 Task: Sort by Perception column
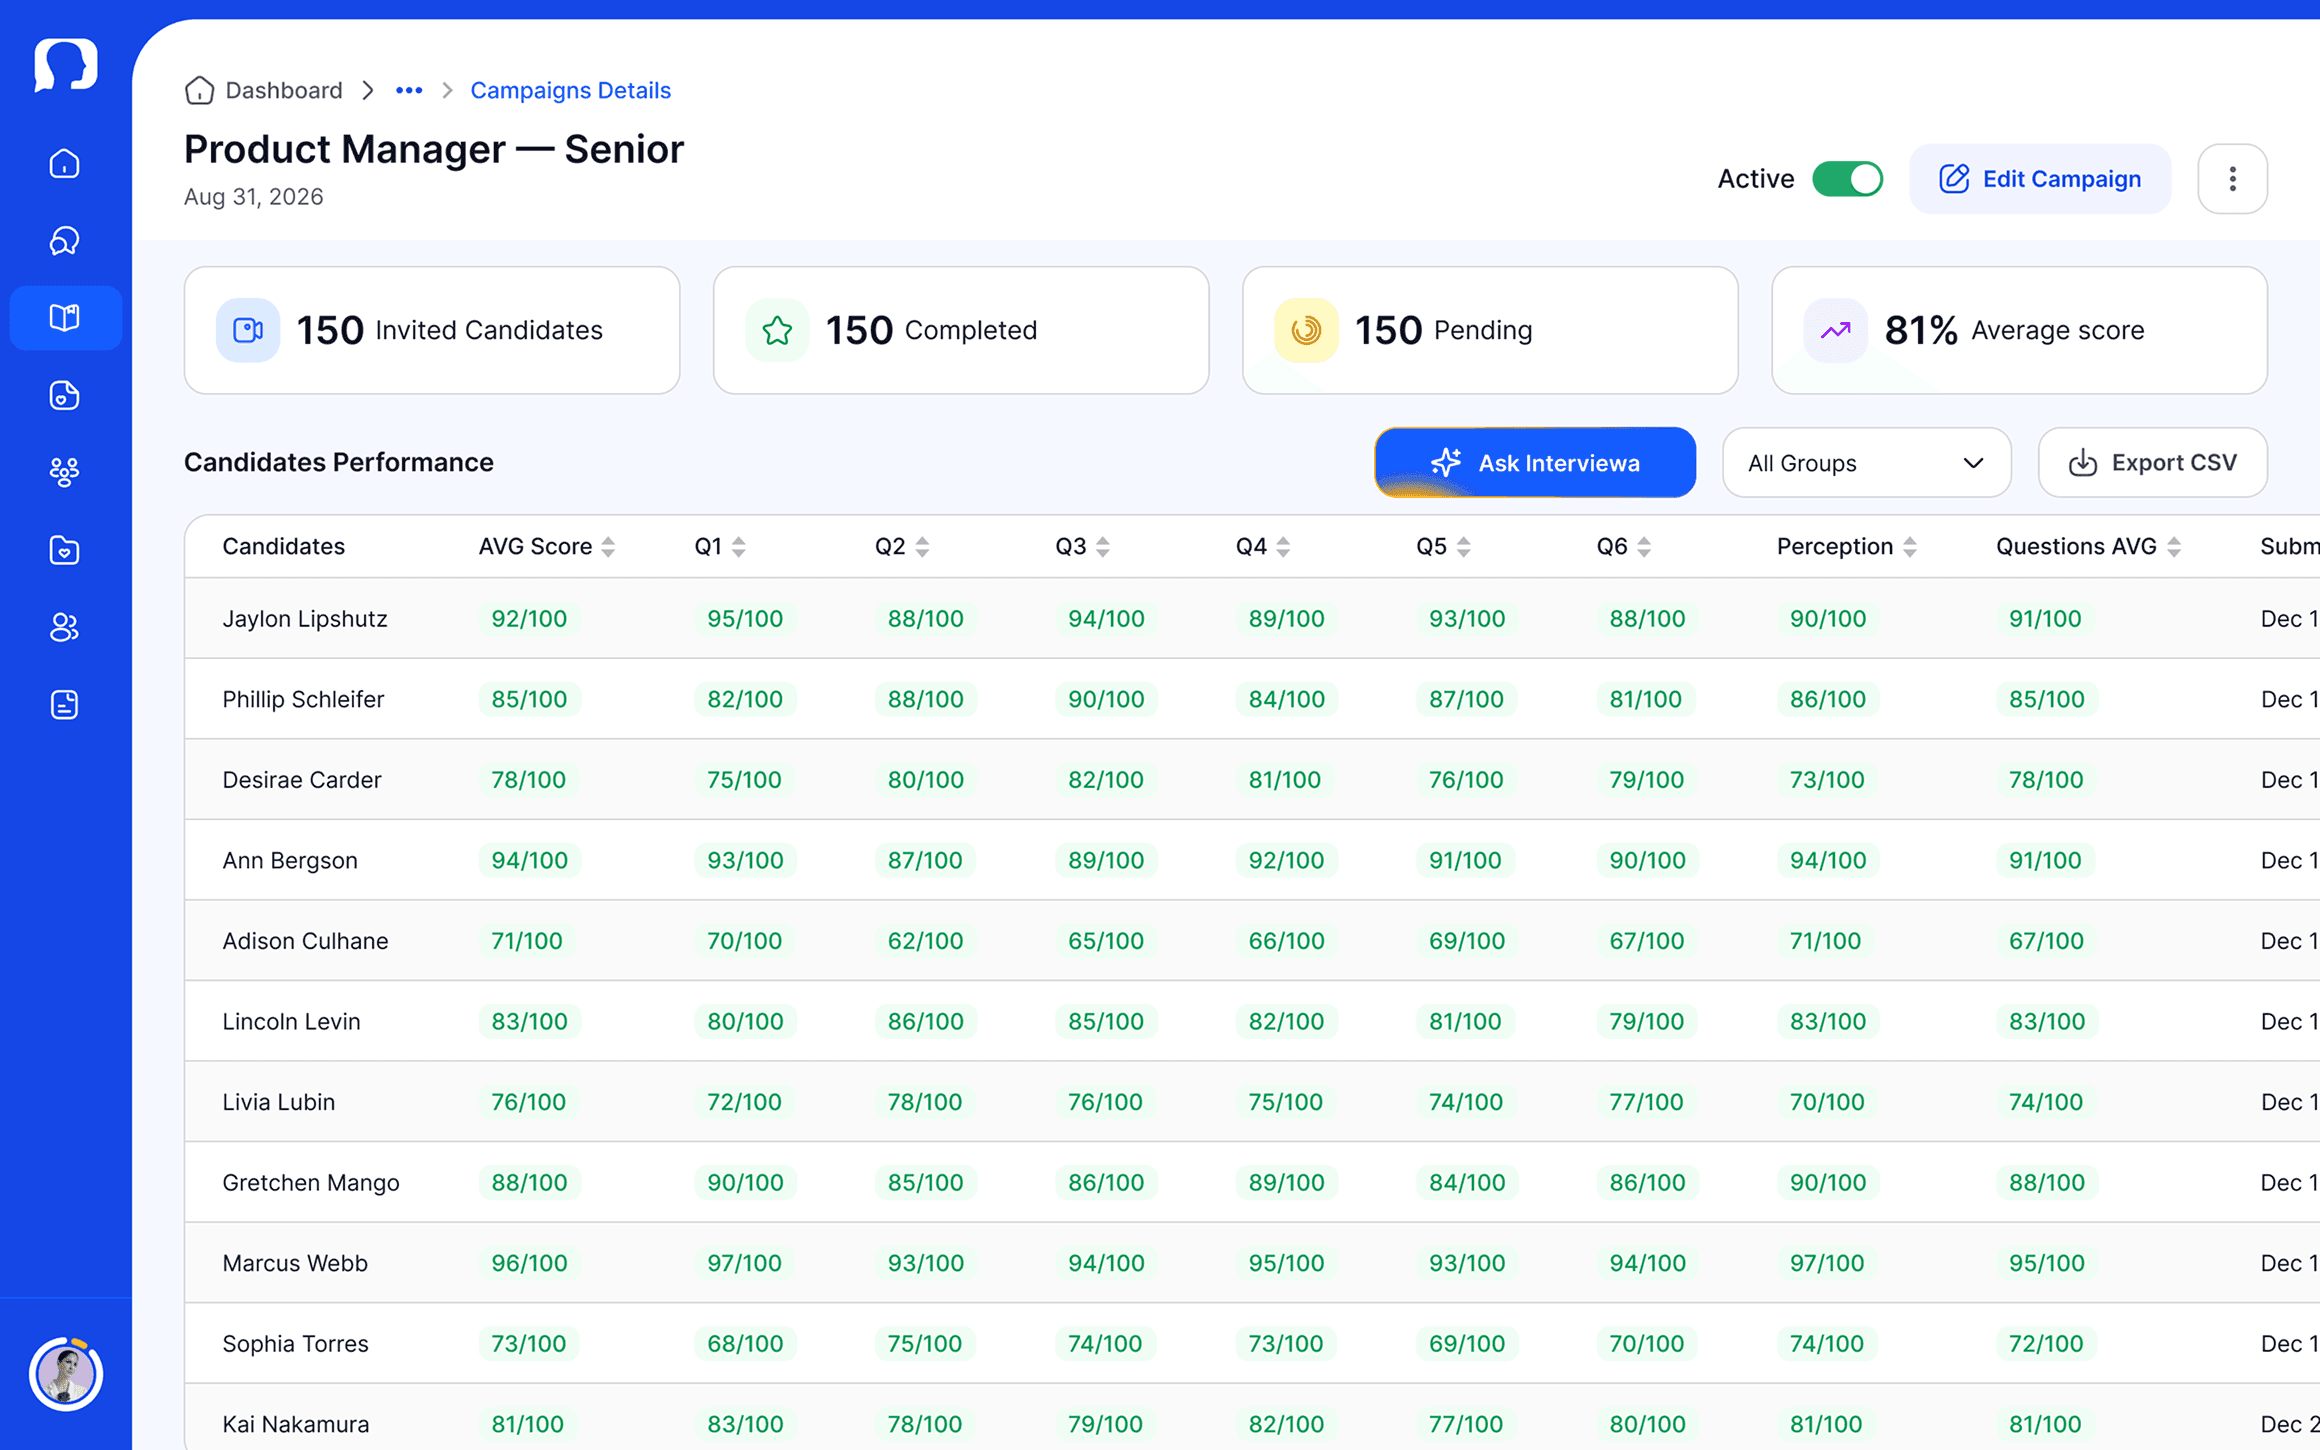coord(1910,547)
